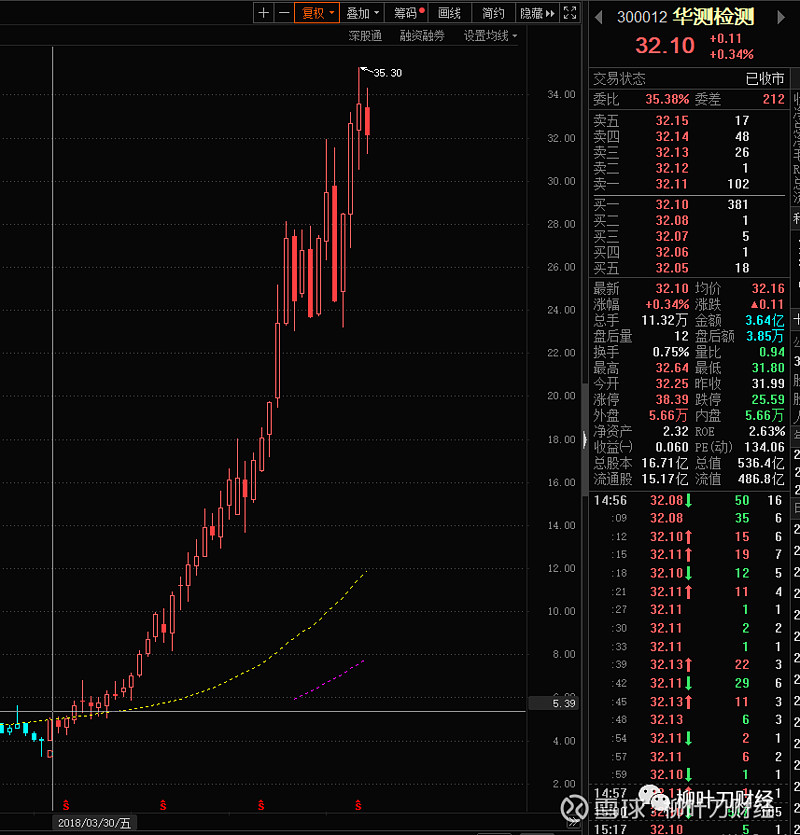Click the 20.00 price axis label

pos(561,396)
